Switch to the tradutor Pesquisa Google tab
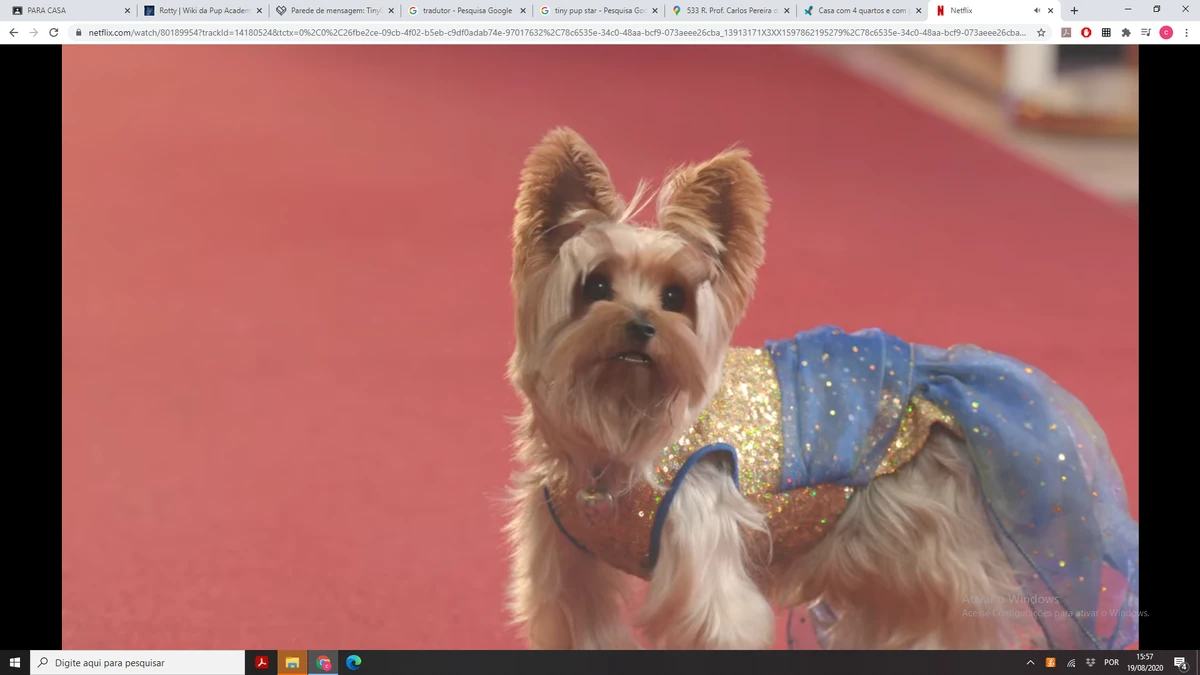Image resolution: width=1200 pixels, height=675 pixels. click(x=463, y=11)
